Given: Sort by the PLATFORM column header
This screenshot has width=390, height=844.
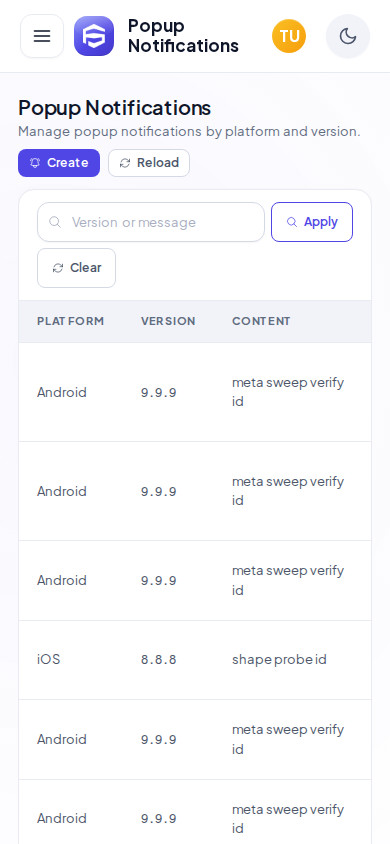Looking at the screenshot, I should [70, 321].
